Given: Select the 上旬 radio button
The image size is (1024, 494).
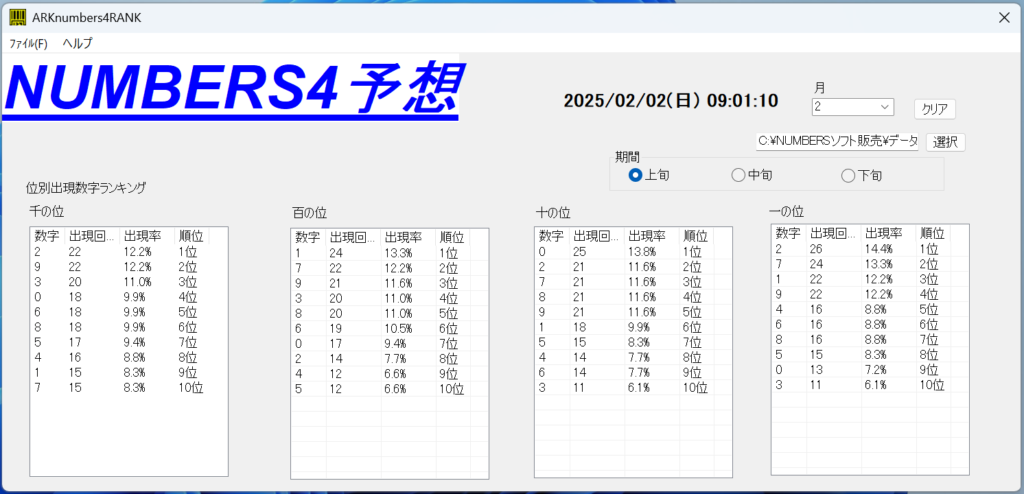Looking at the screenshot, I should [x=635, y=175].
